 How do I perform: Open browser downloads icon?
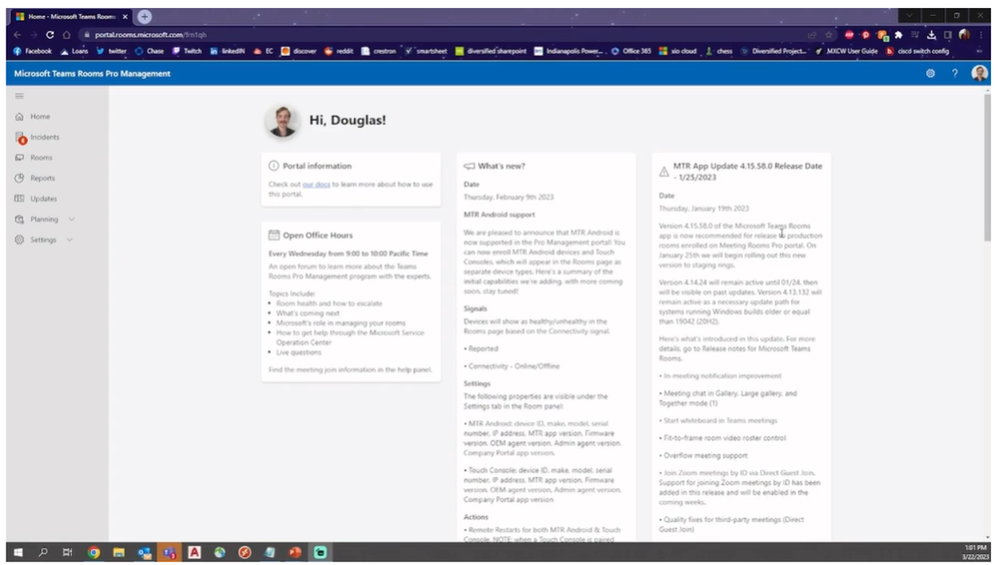931,35
